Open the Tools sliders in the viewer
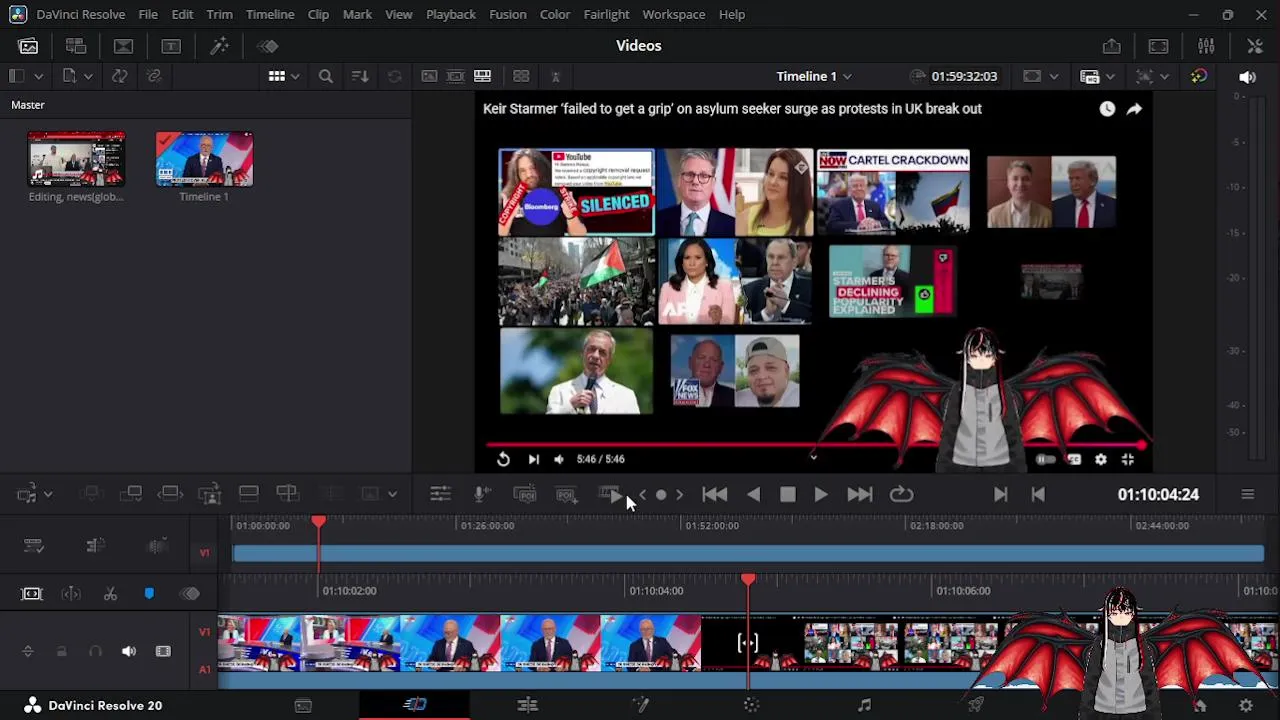Screen dimensions: 1280x720 click(440, 494)
